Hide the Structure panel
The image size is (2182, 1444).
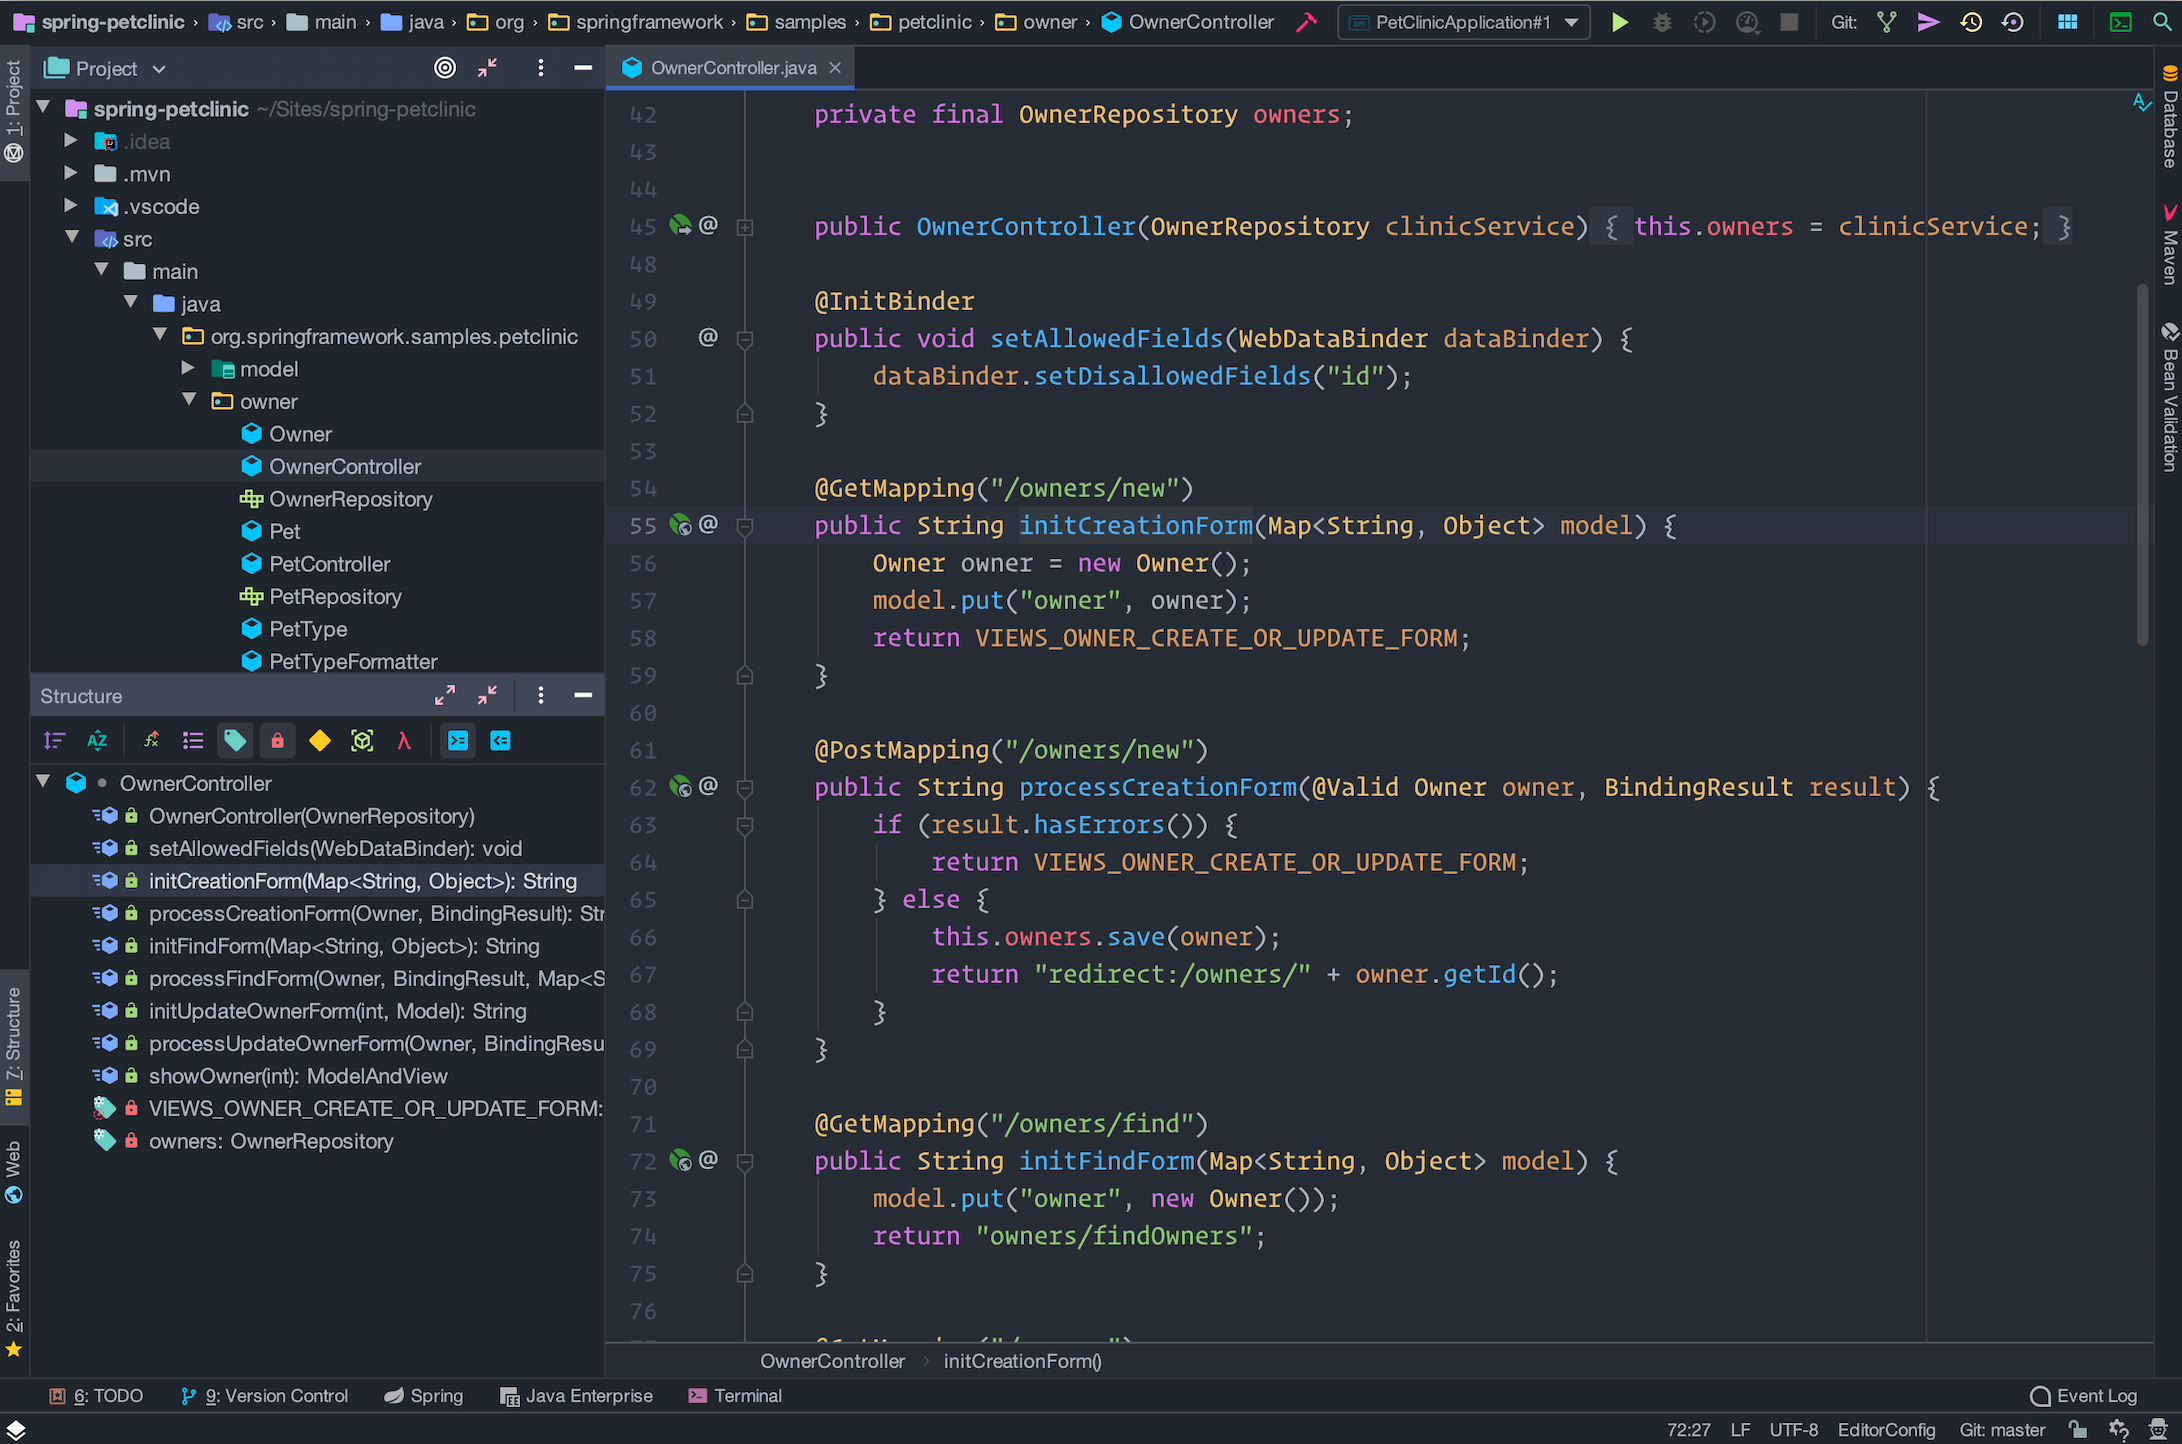[x=583, y=695]
